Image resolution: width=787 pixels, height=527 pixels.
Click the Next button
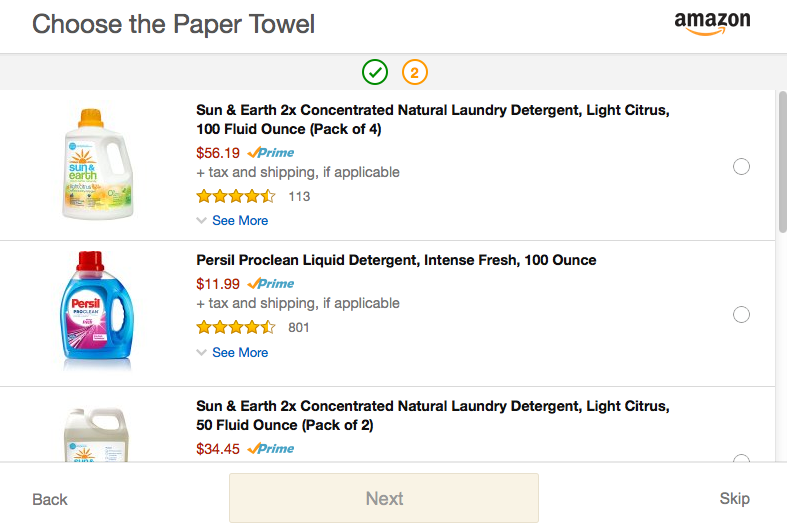(x=384, y=498)
